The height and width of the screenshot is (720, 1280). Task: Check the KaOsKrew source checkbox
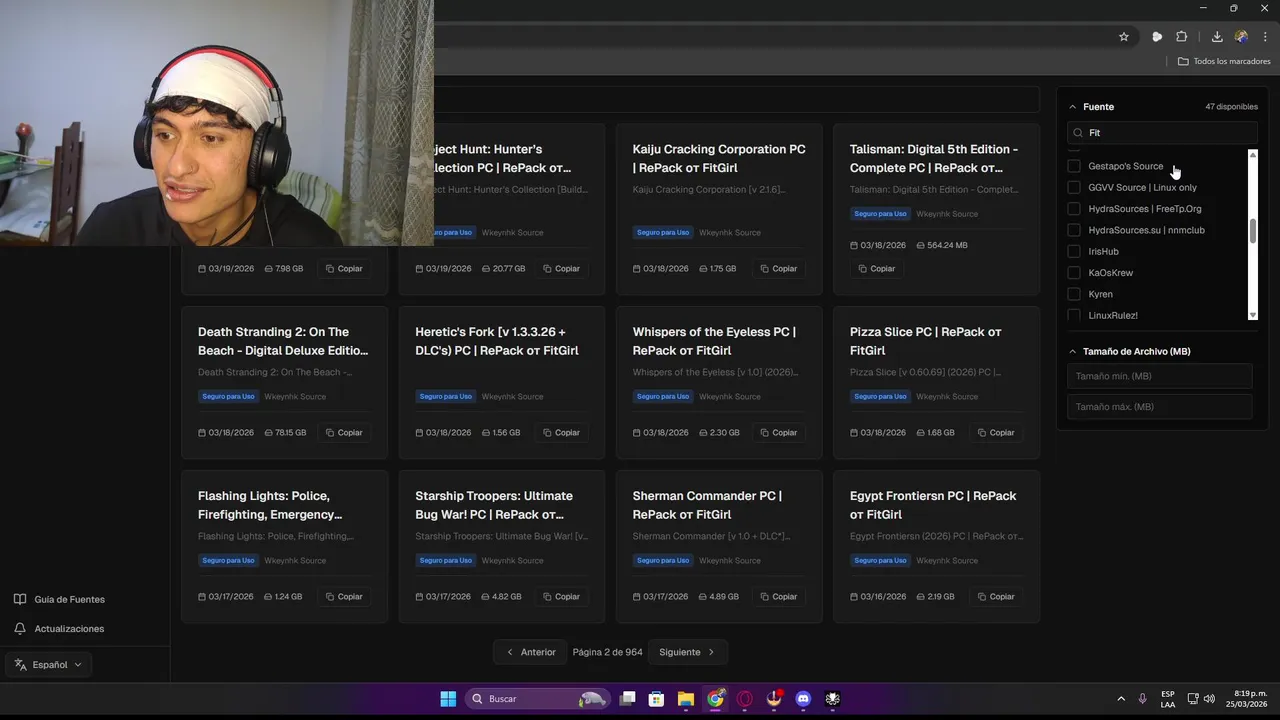(1074, 273)
